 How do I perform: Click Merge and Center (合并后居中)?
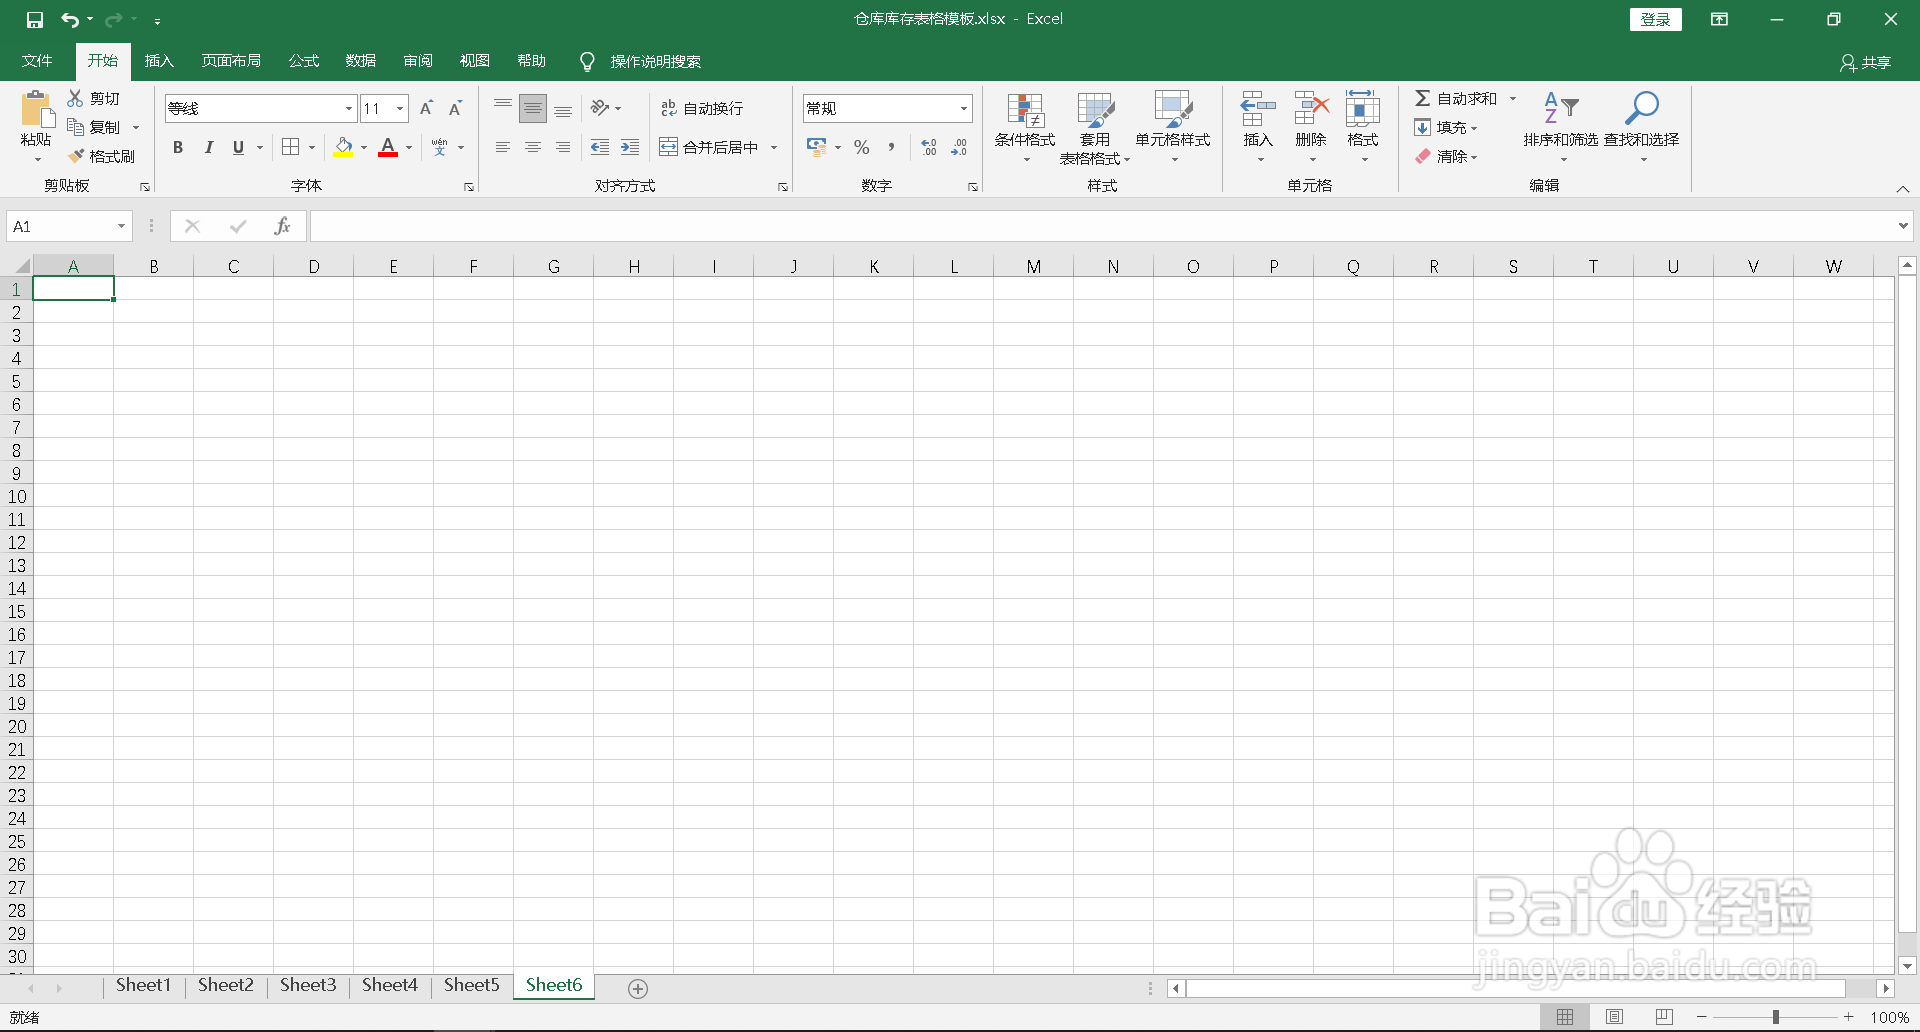tap(709, 147)
